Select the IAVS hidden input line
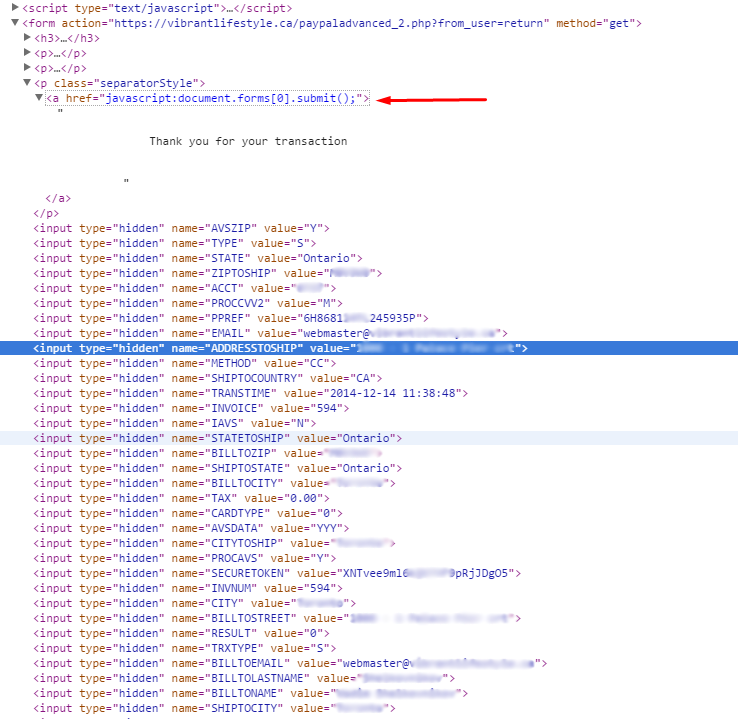The height and width of the screenshot is (719, 738). (175, 423)
